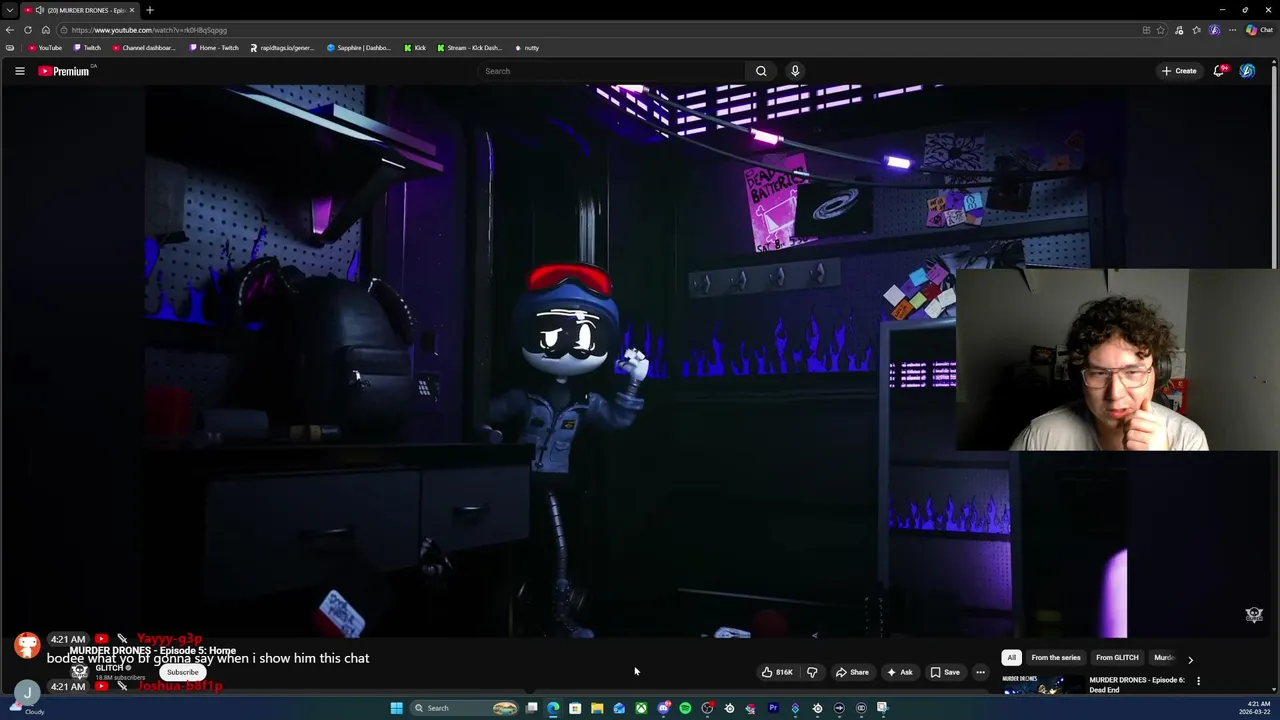
Task: Open MURDER DRONES Episode 6 title link
Action: 1137,685
